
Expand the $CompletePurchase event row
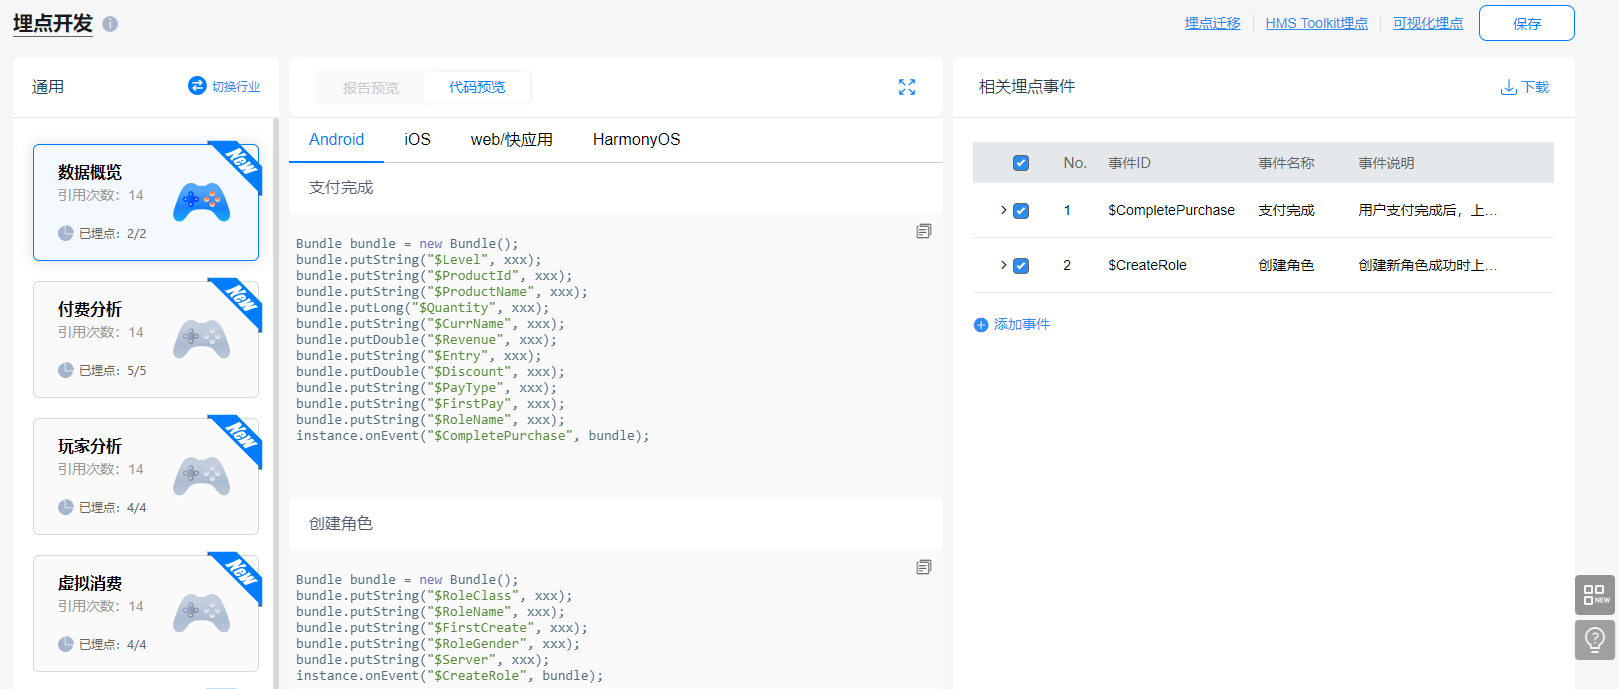click(x=1004, y=210)
